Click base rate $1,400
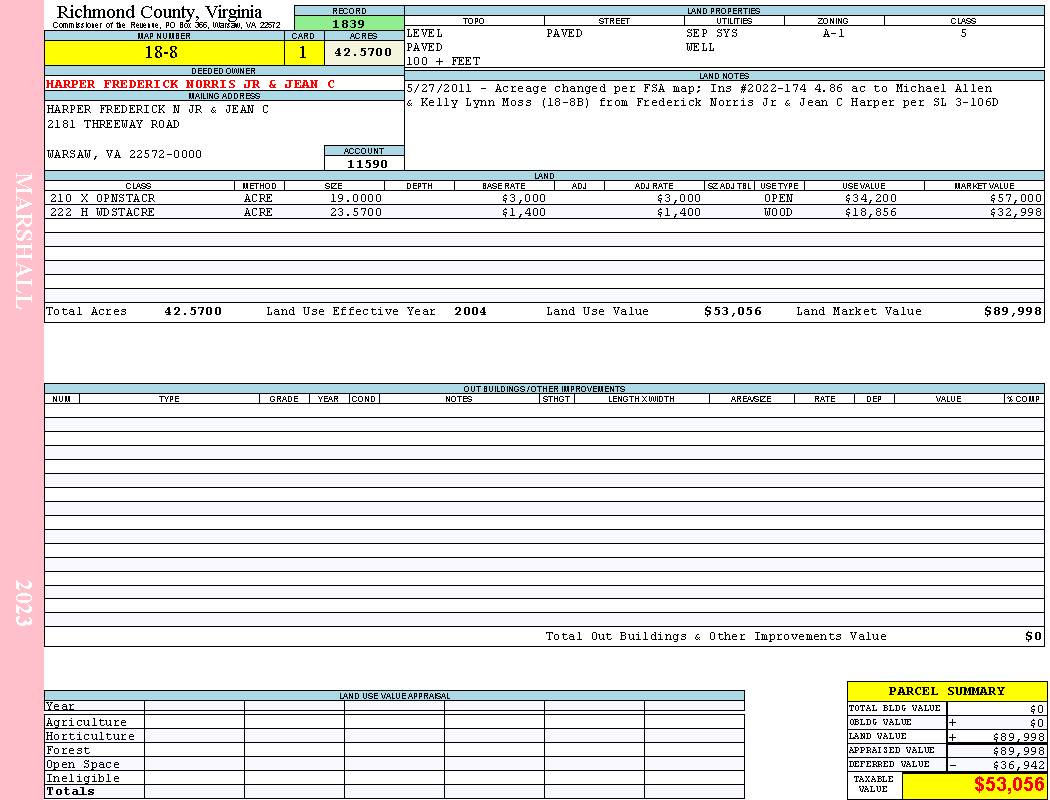This screenshot has height=800, width=1050. (x=524, y=212)
